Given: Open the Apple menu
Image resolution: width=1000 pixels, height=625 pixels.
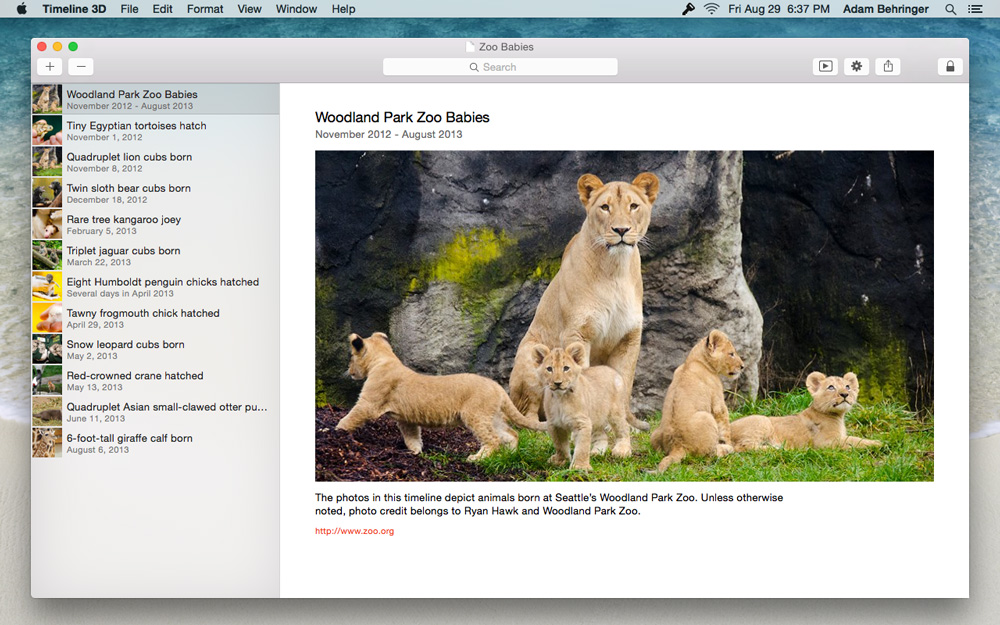Looking at the screenshot, I should coord(21,9).
